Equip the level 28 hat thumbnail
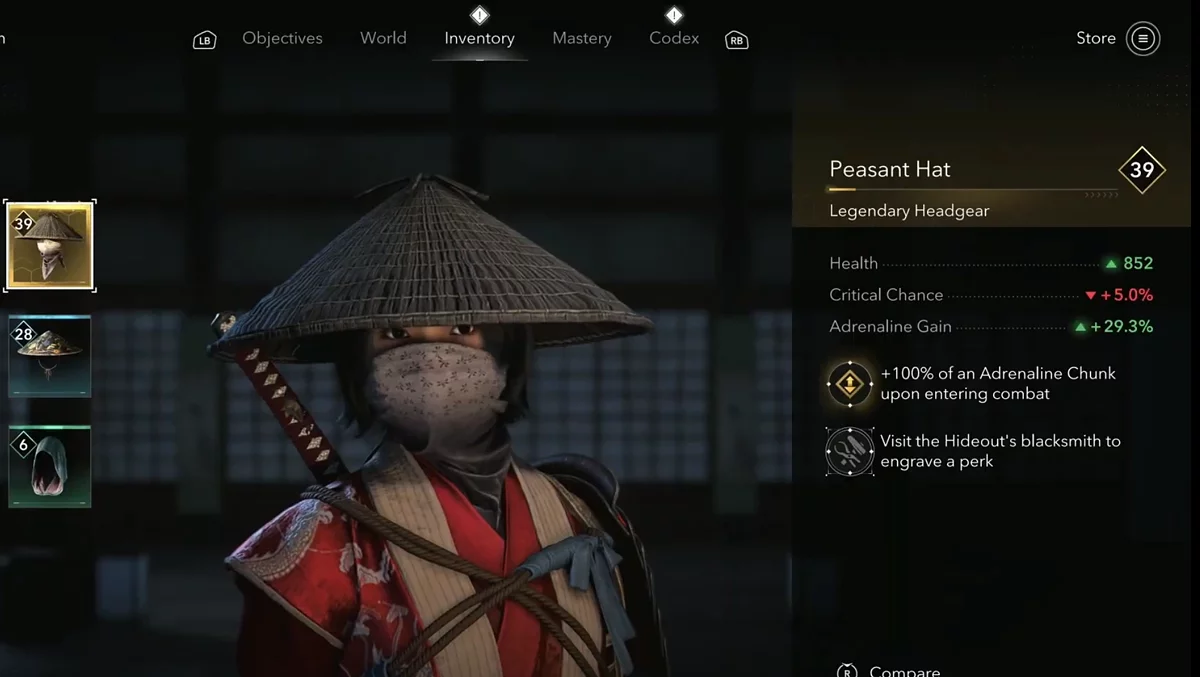 pyautogui.click(x=50, y=356)
